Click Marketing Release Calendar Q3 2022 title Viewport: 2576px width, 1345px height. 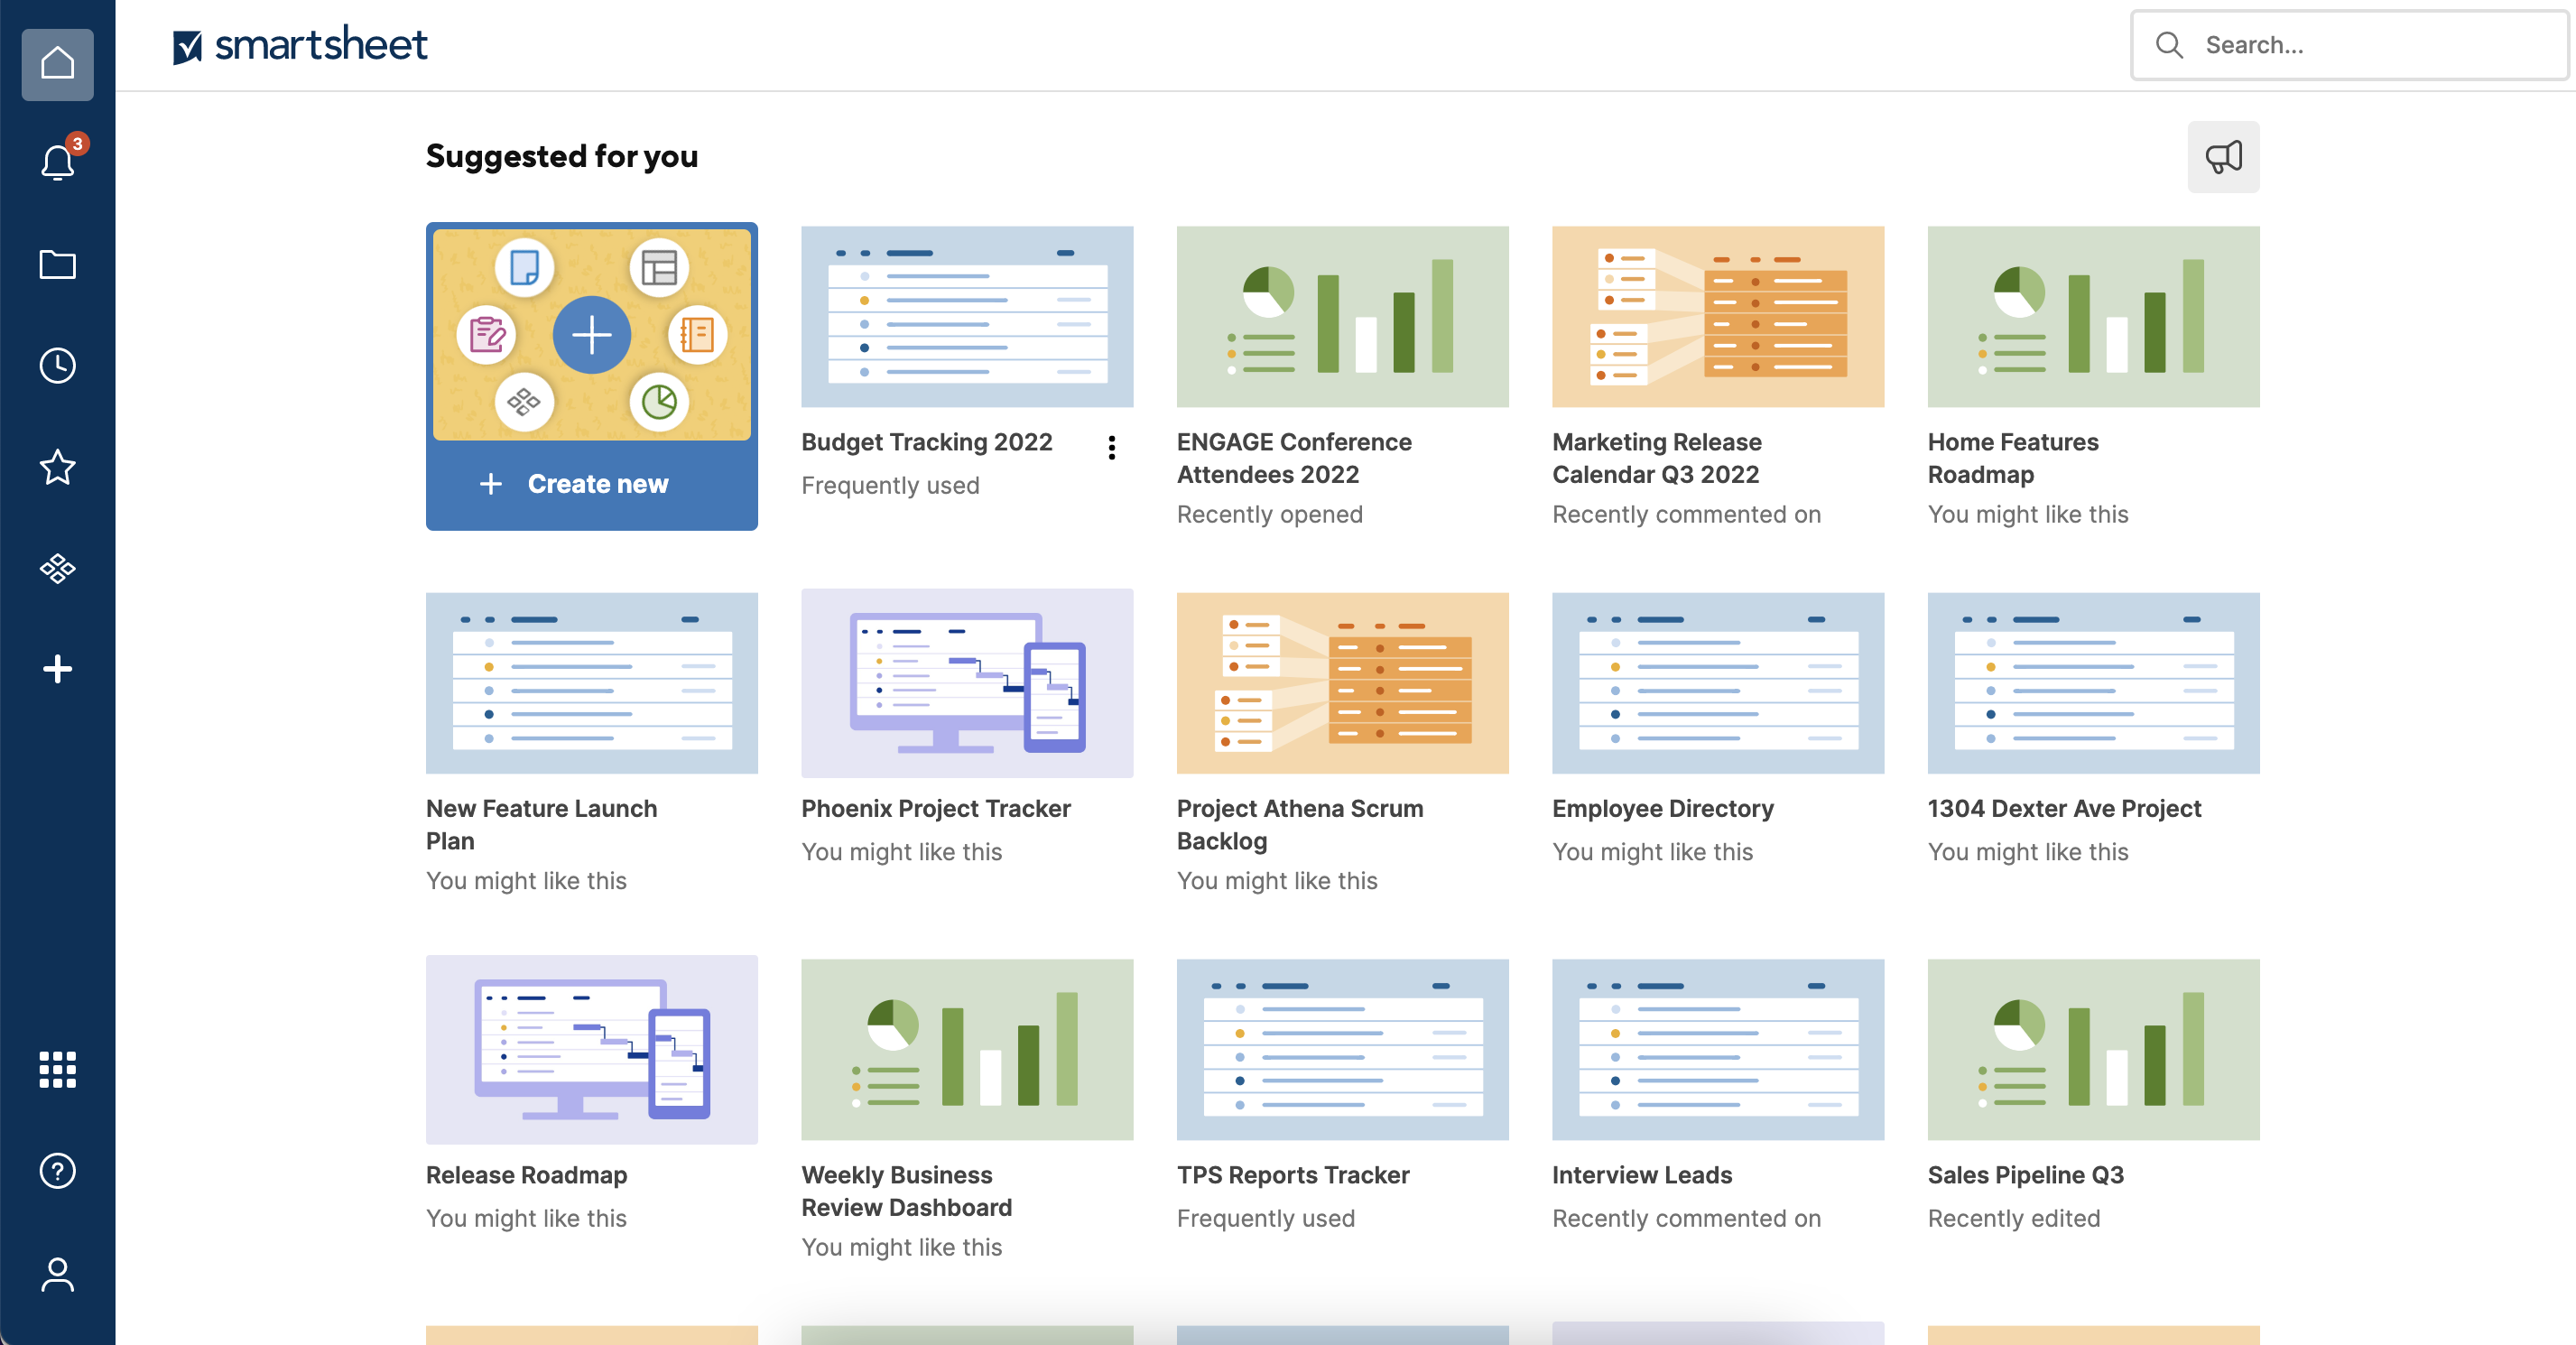pos(1657,458)
